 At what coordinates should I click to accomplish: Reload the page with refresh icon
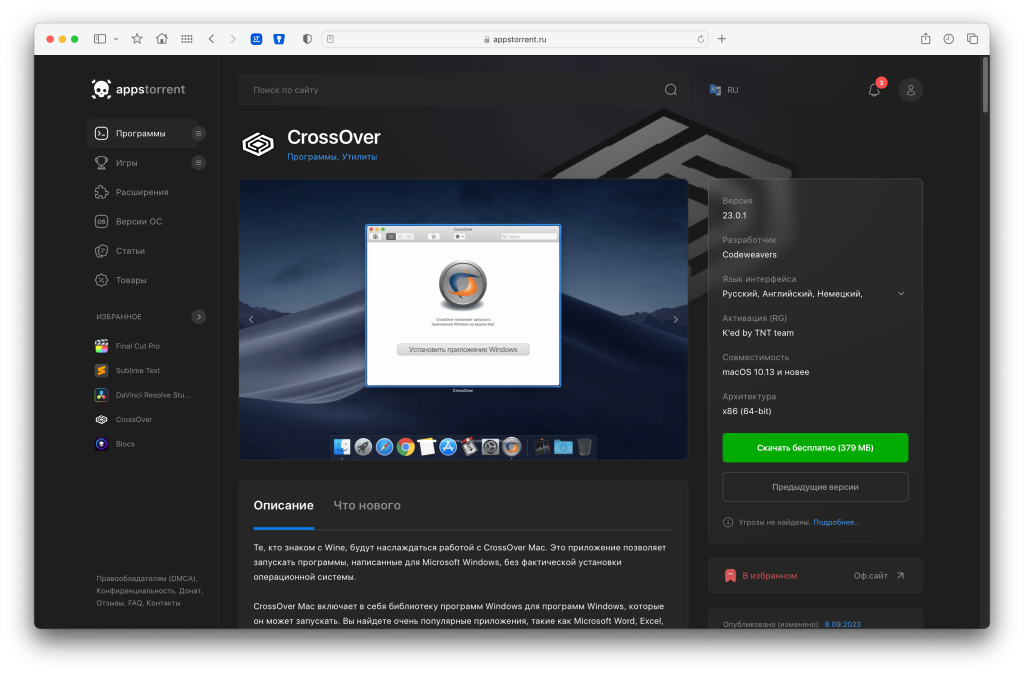click(x=701, y=39)
